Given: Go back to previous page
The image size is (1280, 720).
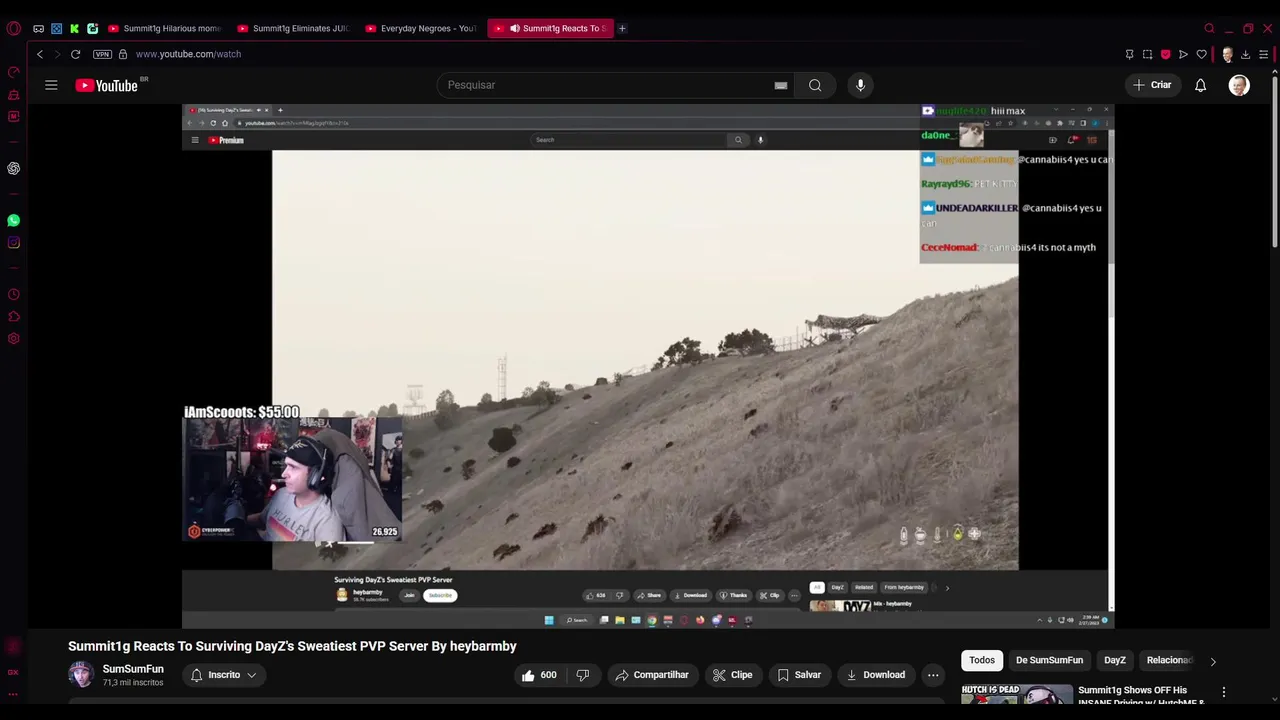Looking at the screenshot, I should pyautogui.click(x=40, y=54).
